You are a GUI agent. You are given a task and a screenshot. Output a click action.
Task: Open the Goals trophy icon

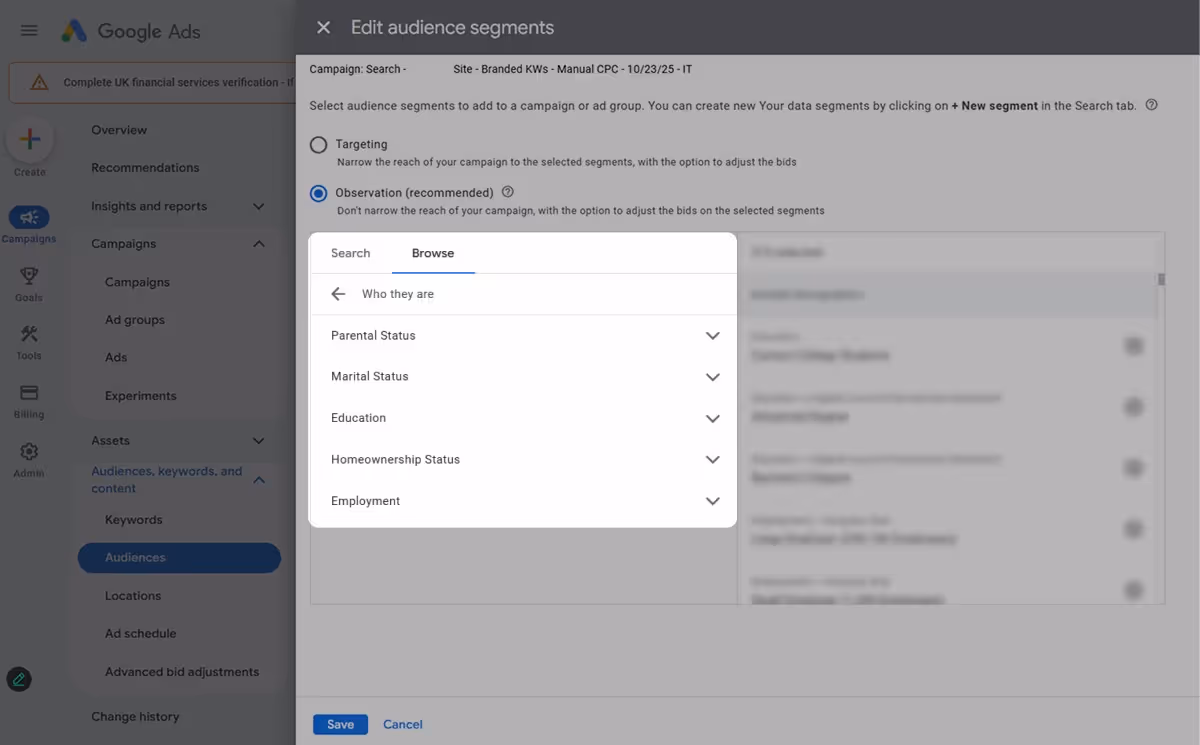(x=29, y=275)
